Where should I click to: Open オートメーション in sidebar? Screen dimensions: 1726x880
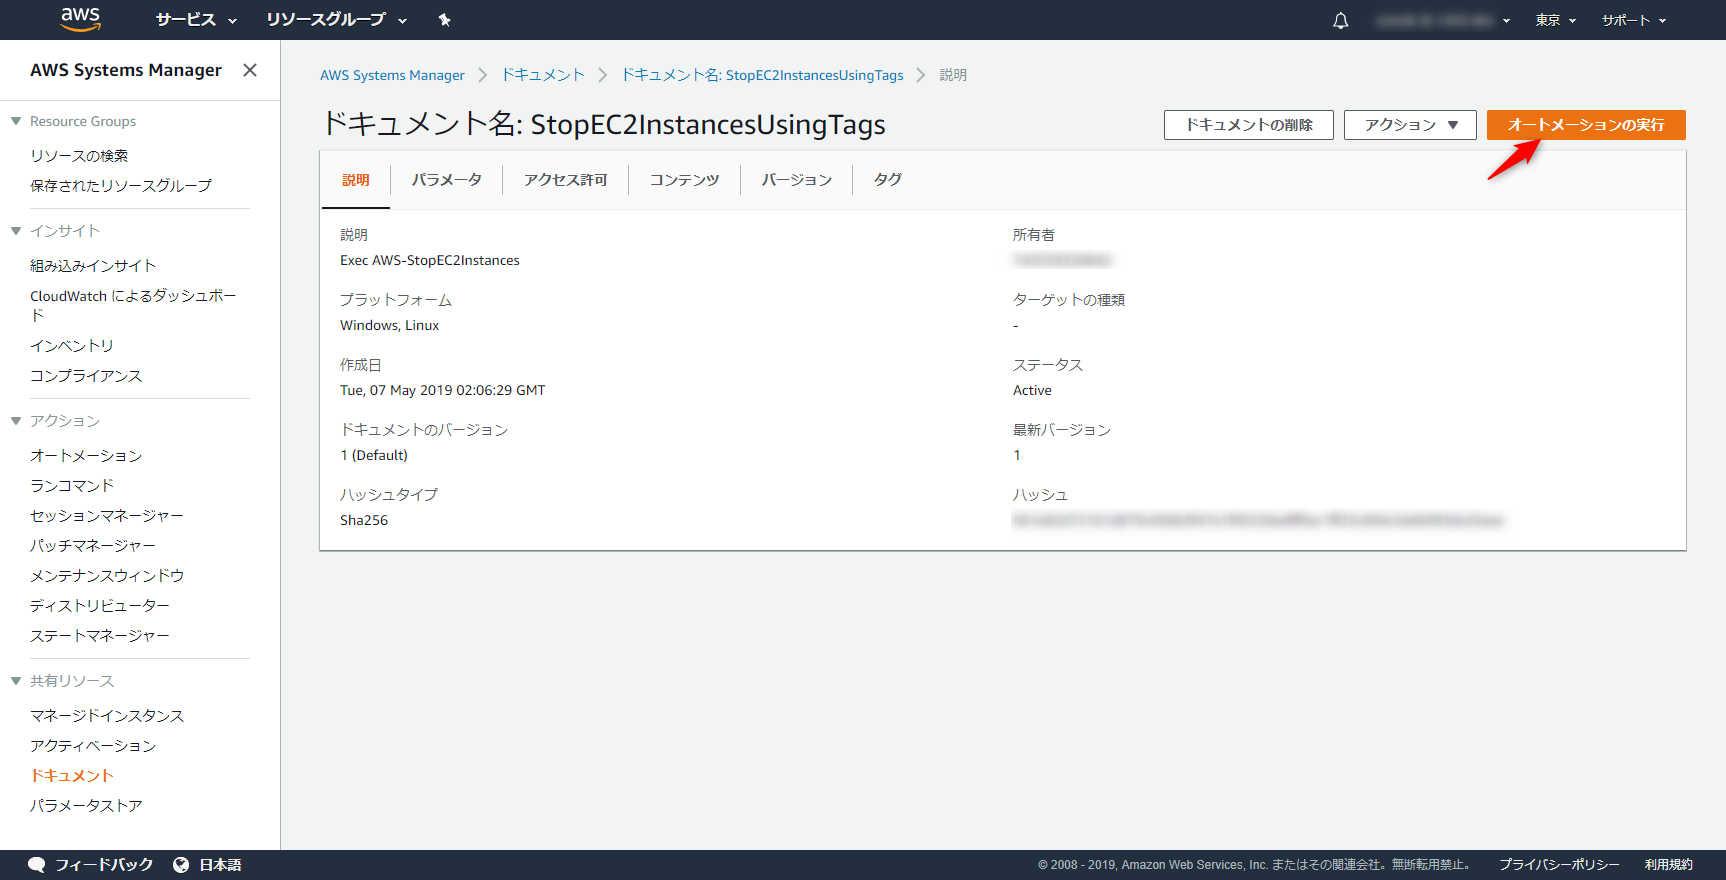pyautogui.click(x=86, y=456)
